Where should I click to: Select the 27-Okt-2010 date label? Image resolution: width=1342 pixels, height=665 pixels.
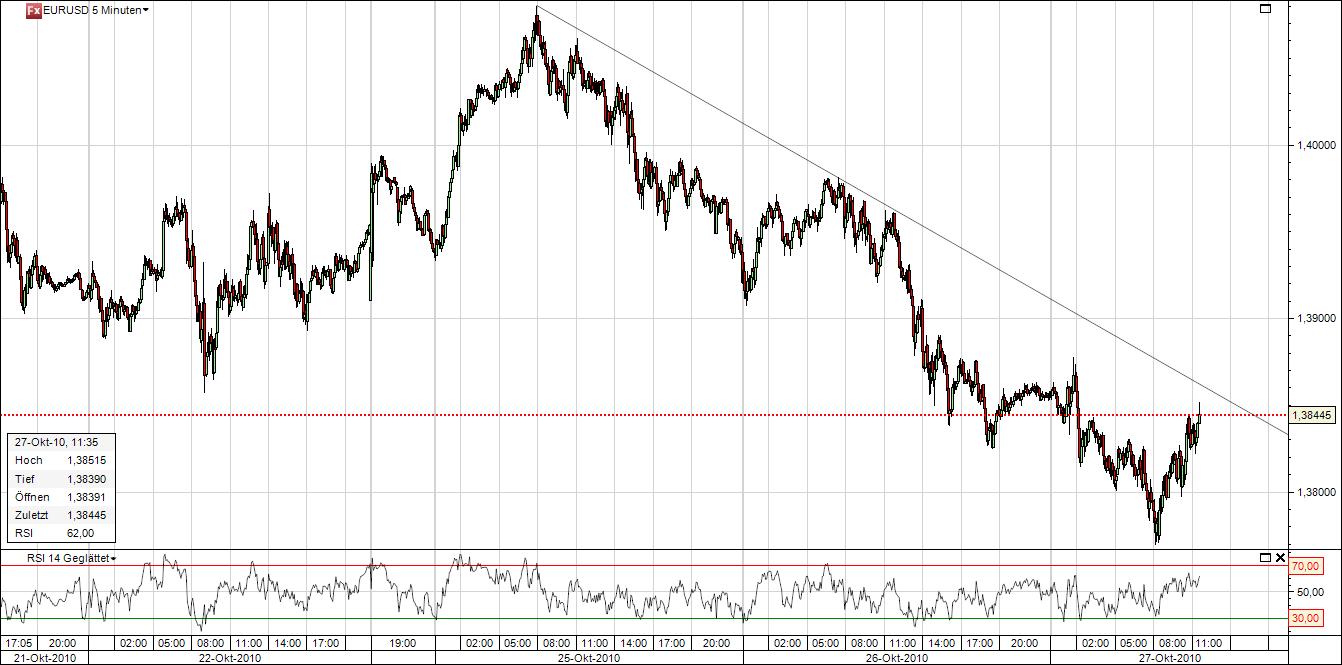pos(1171,658)
